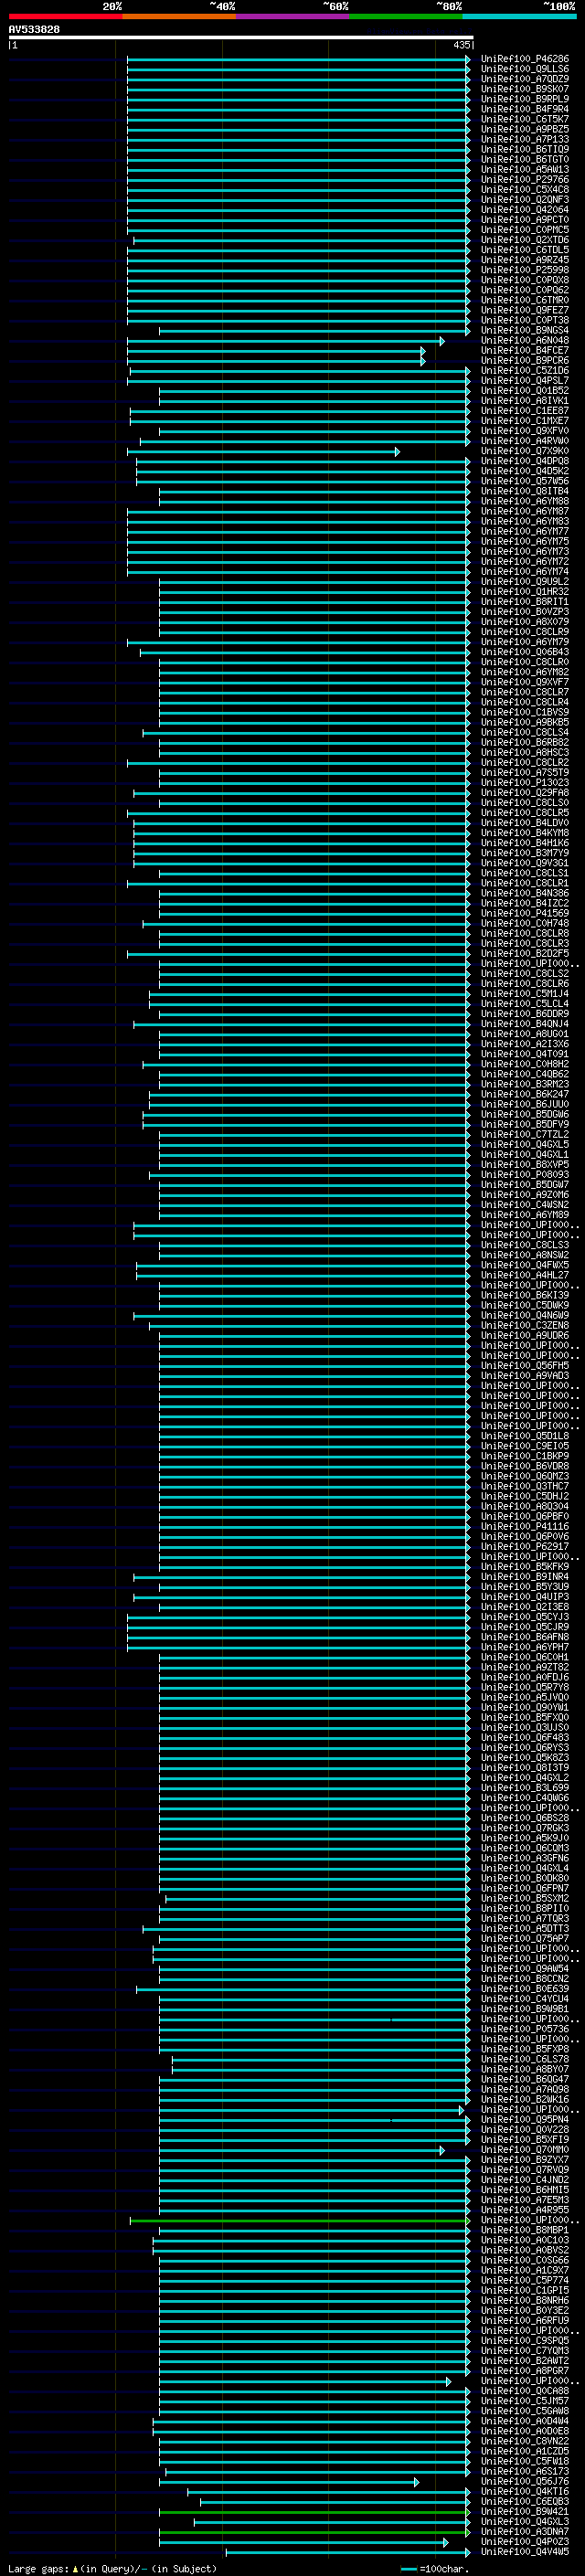Click the UniRef100_Q01B52 label
This screenshot has height=2576, width=585.
point(524,391)
